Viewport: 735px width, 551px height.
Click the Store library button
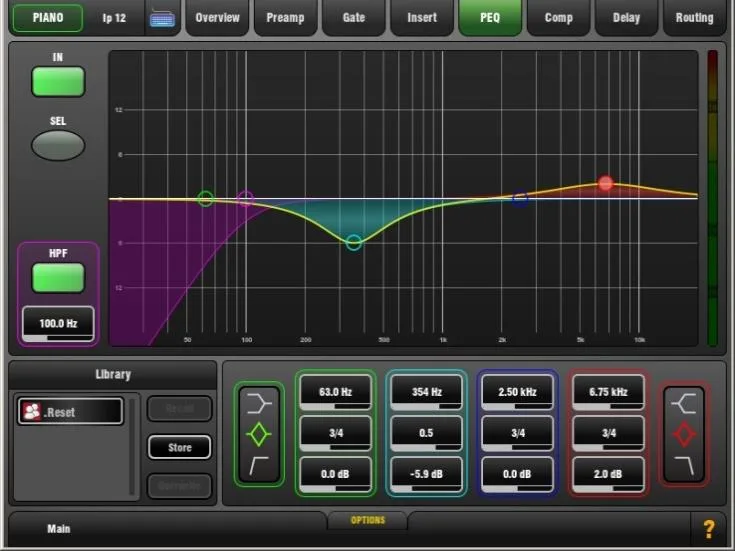tap(180, 447)
